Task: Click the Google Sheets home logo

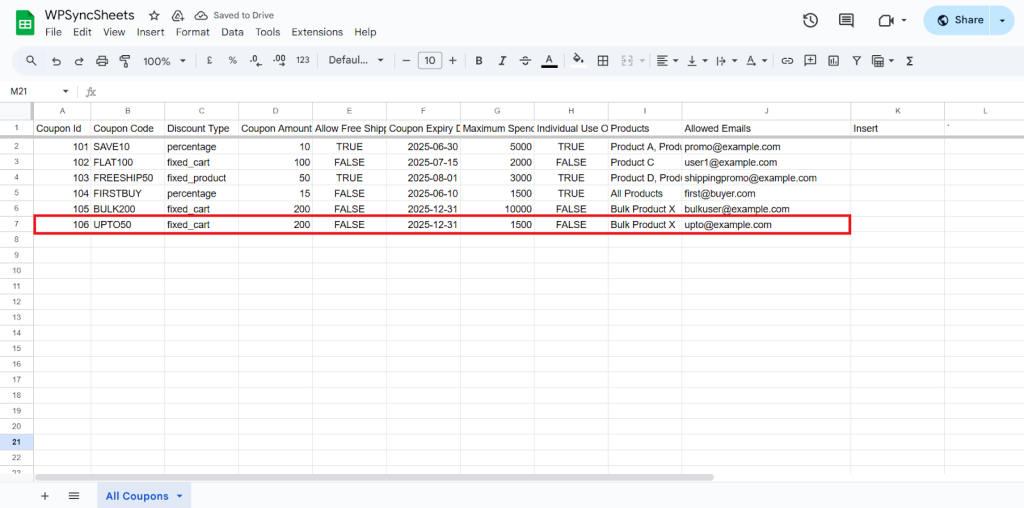Action: pyautogui.click(x=25, y=24)
